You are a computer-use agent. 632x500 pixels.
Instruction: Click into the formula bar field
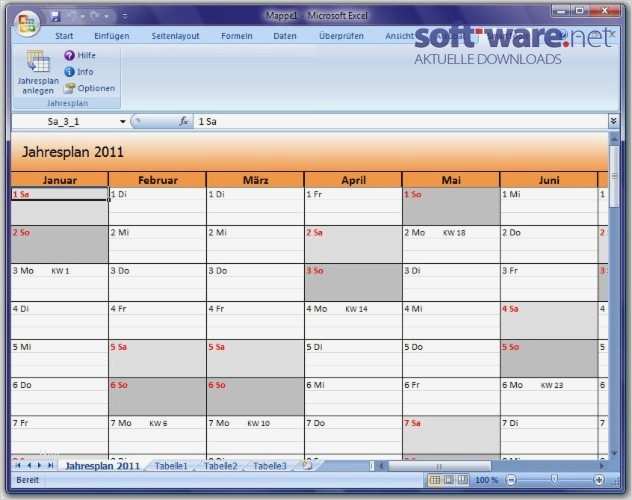[401, 121]
